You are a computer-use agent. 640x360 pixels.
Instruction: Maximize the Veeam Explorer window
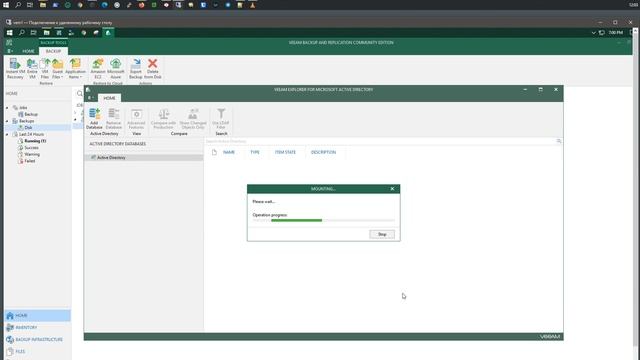click(x=540, y=89)
